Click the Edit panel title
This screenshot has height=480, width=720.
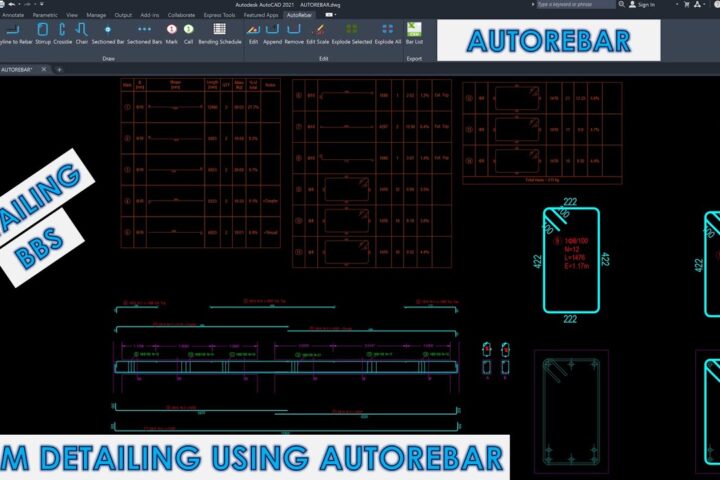pos(323,59)
